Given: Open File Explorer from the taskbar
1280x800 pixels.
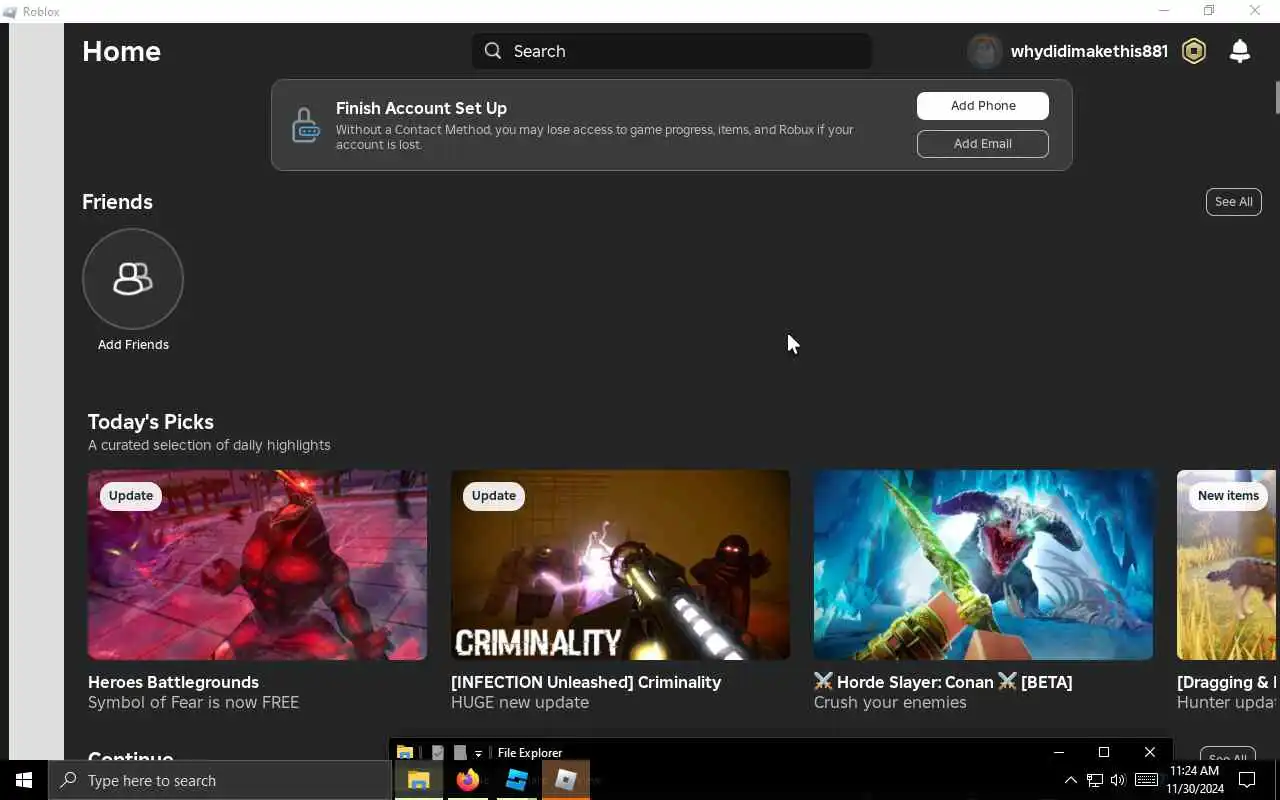Looking at the screenshot, I should click(419, 780).
